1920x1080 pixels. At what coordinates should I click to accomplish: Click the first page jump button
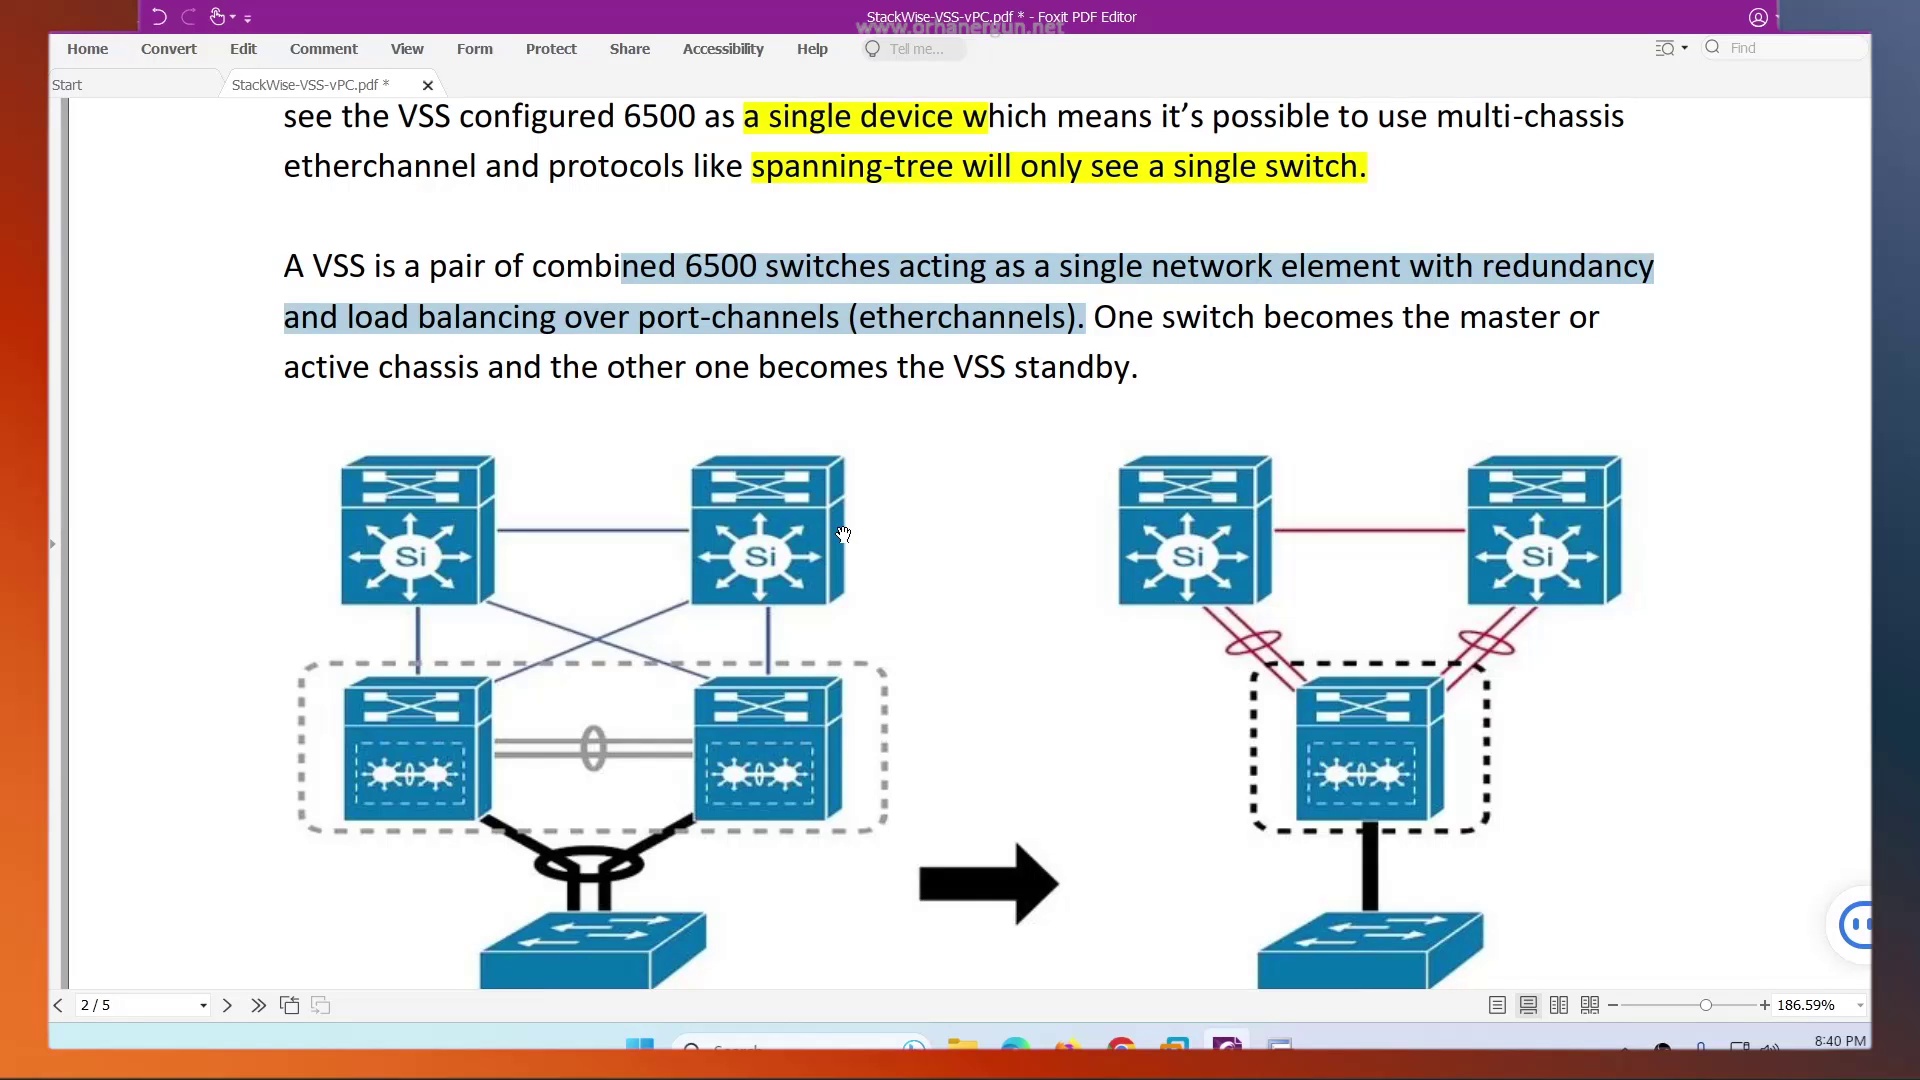[59, 1005]
